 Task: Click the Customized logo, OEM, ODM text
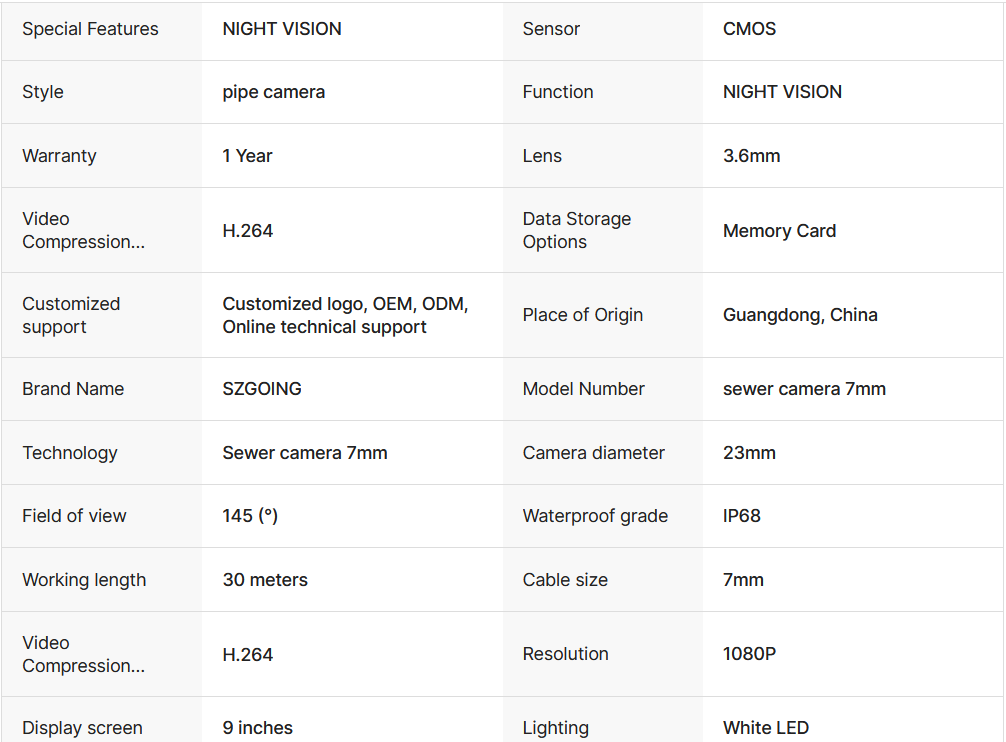pyautogui.click(x=345, y=303)
